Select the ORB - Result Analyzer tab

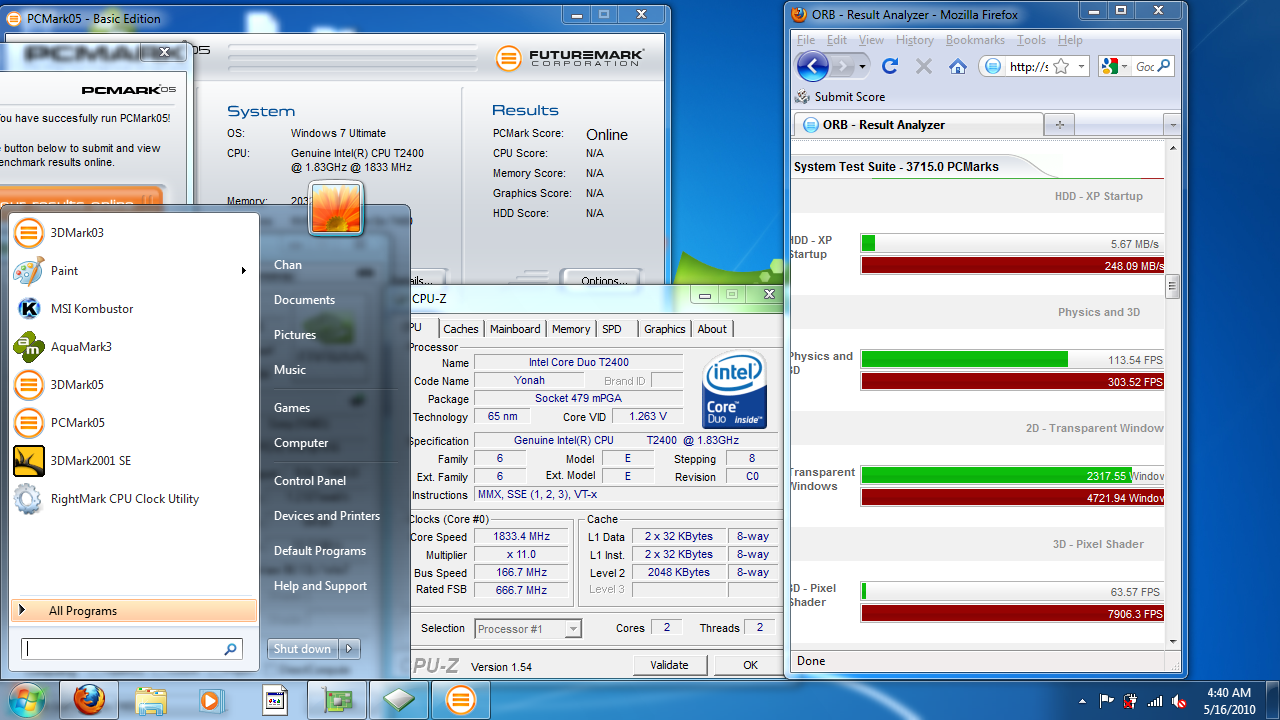point(918,125)
